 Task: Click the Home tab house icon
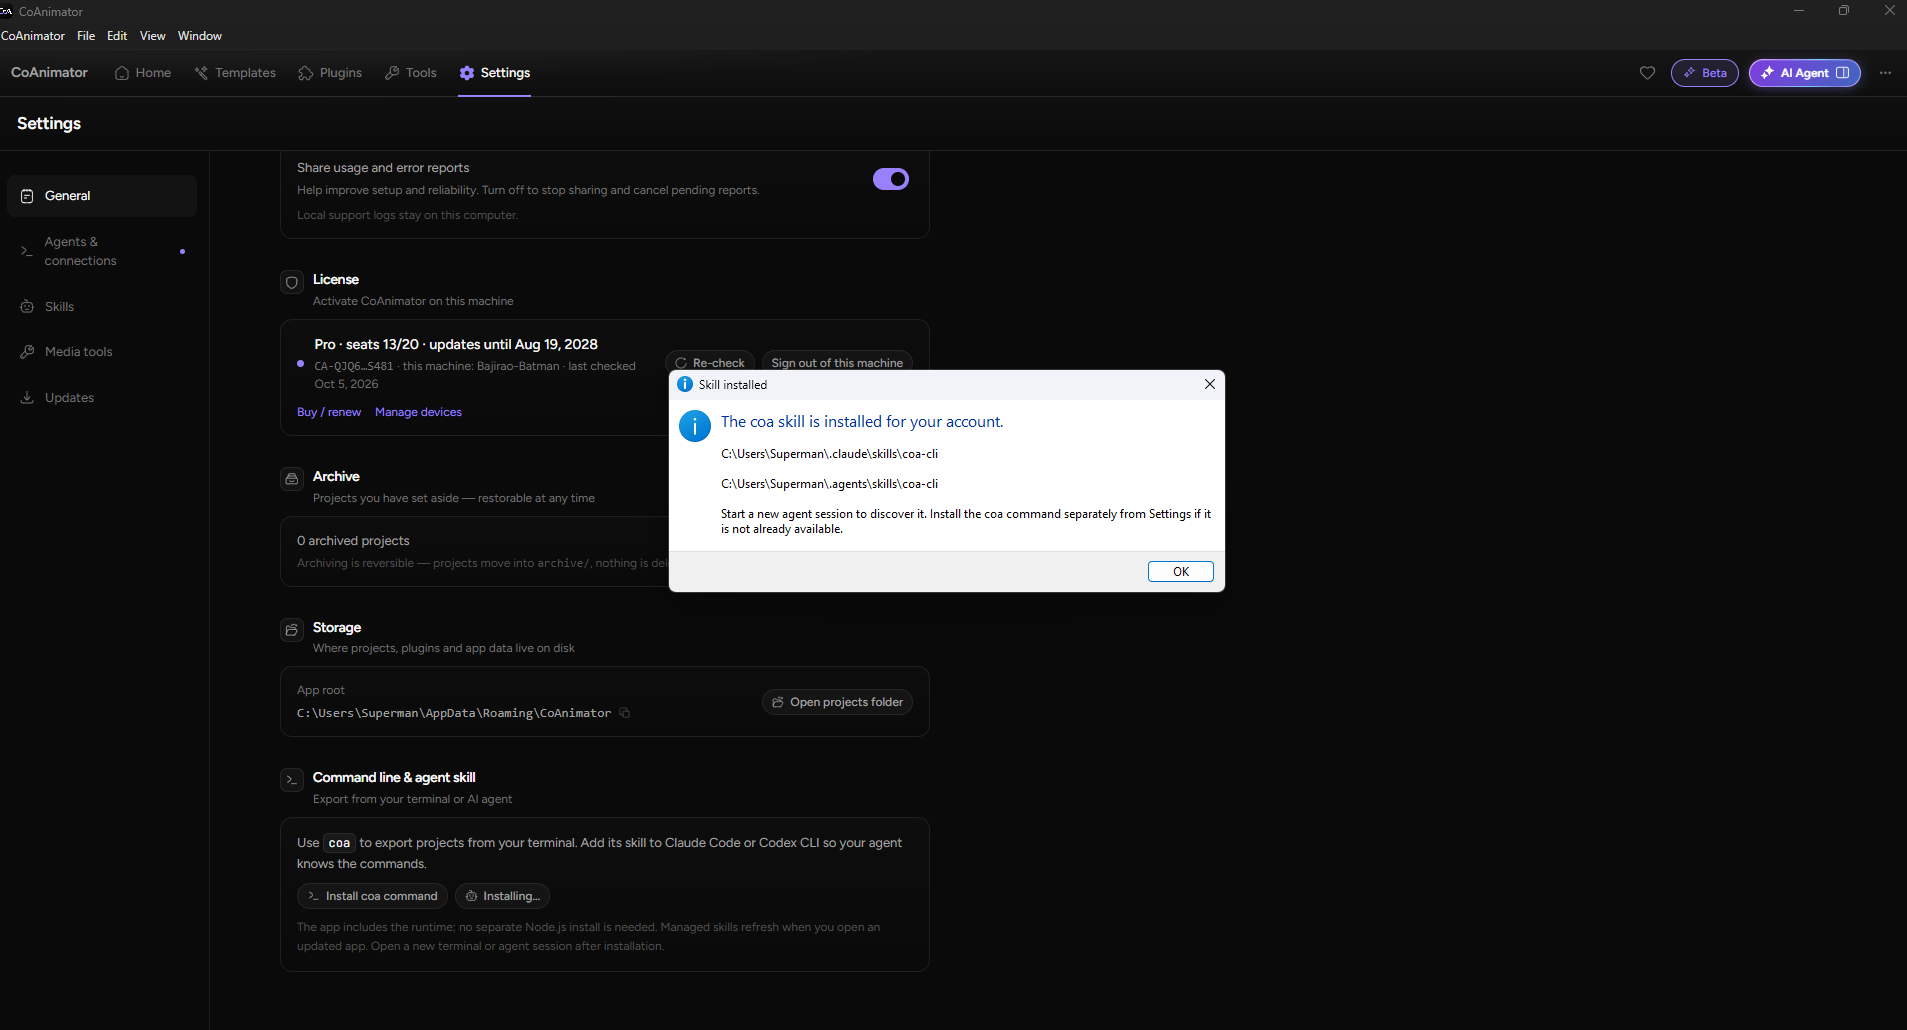coord(122,73)
